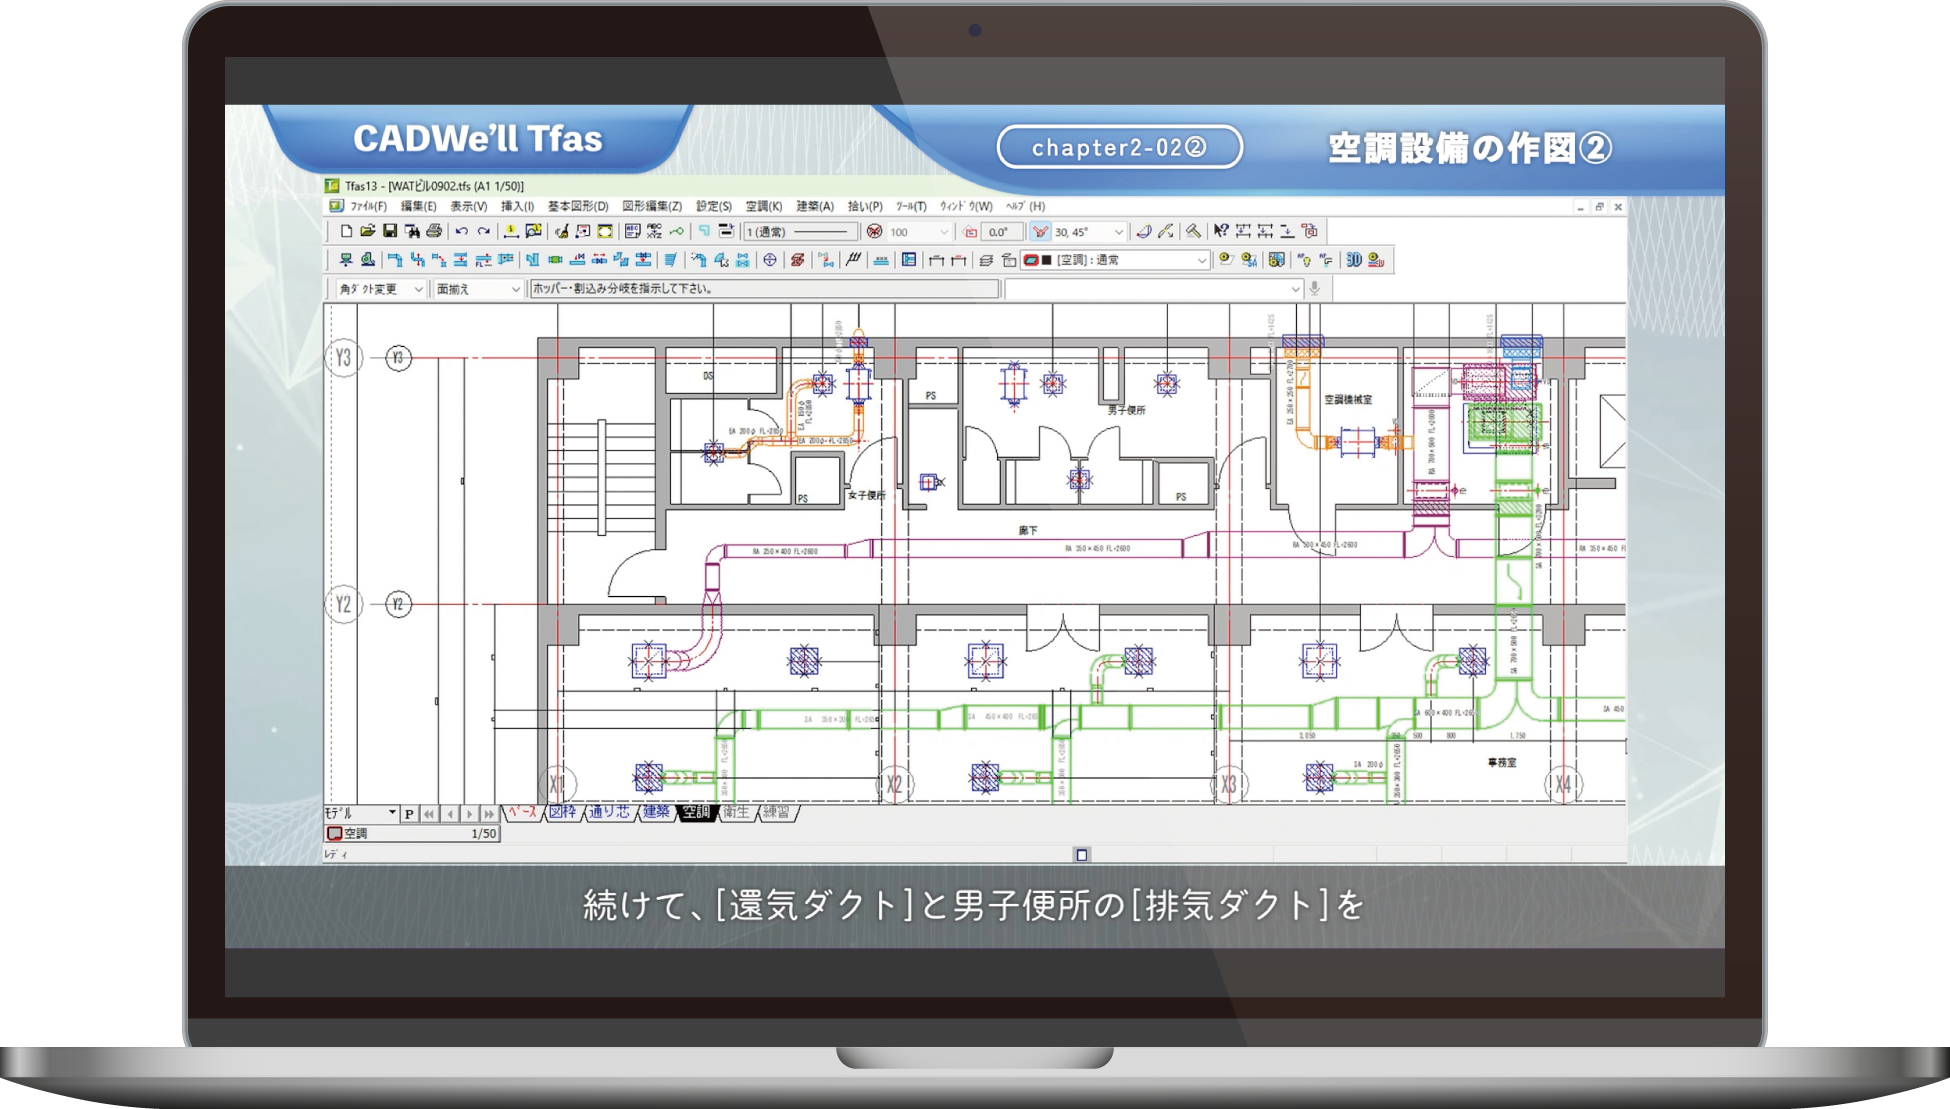Toggle the angle snap button beside 30, 45°
Viewport: 1950px width, 1109px height.
pos(1040,232)
